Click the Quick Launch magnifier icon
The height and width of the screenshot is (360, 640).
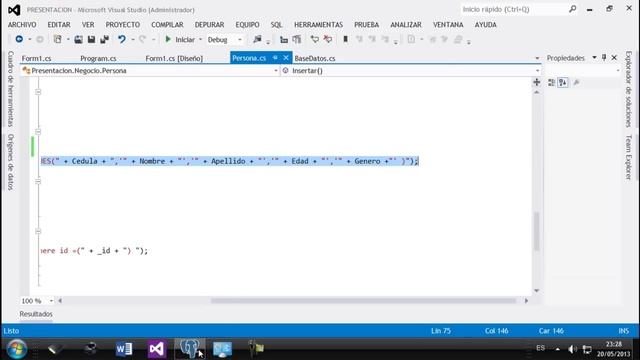(x=573, y=9)
